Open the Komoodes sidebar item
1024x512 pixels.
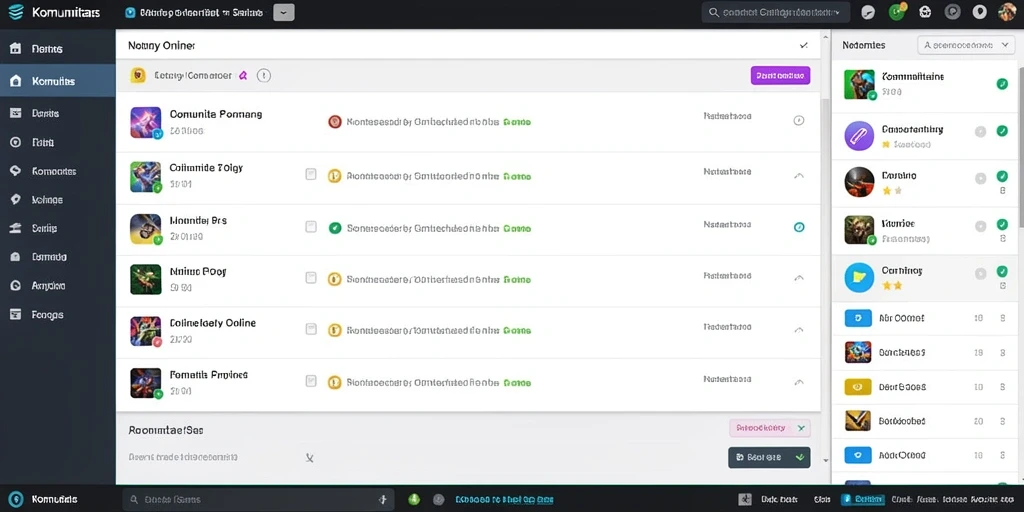click(57, 171)
